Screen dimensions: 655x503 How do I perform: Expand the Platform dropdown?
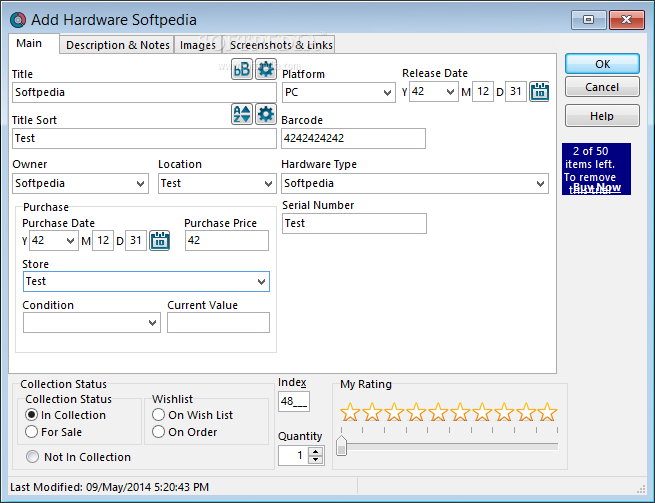tap(387, 92)
